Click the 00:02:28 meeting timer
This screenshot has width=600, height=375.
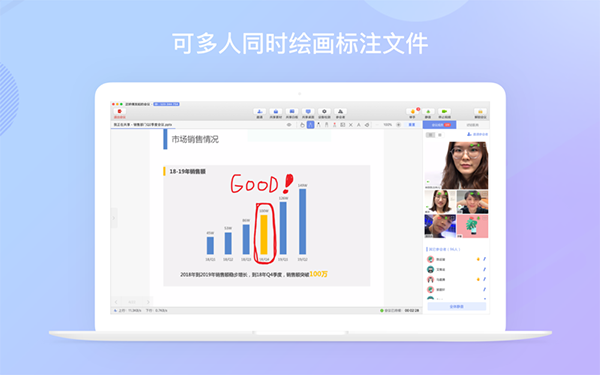tap(412, 310)
